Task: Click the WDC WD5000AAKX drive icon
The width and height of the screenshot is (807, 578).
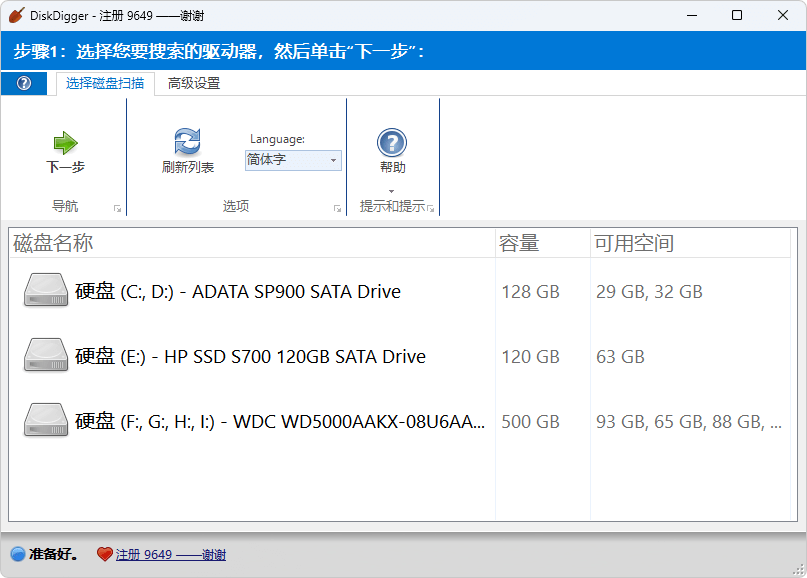Action: [x=46, y=421]
